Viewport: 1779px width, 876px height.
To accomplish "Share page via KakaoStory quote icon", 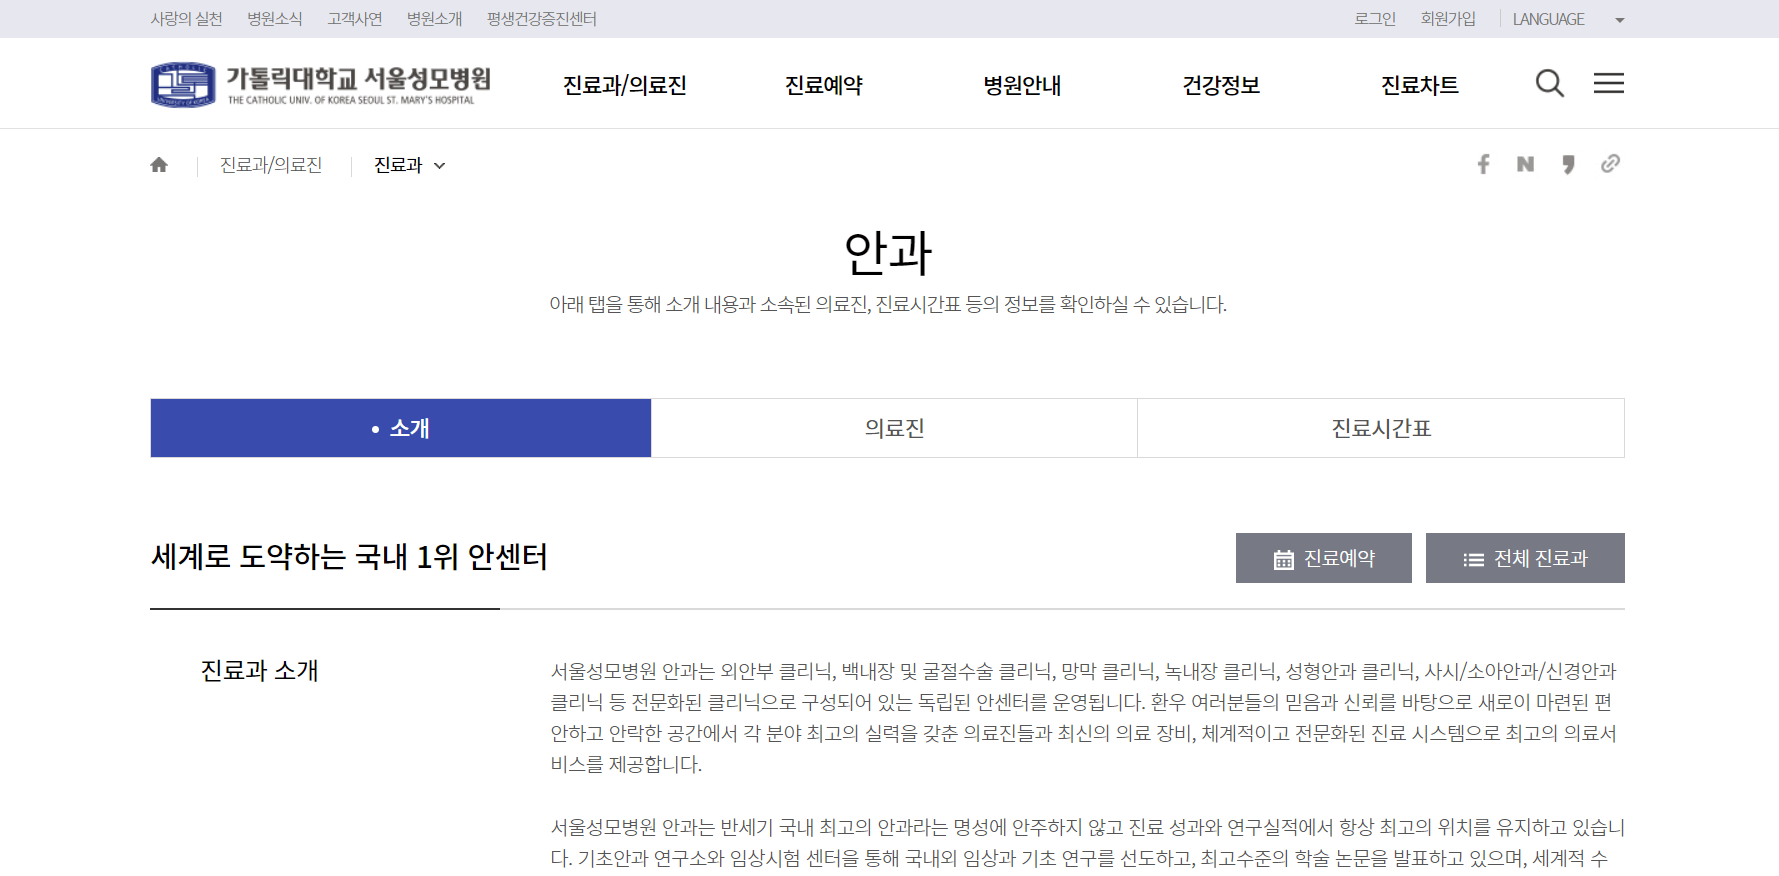I will click(x=1568, y=164).
